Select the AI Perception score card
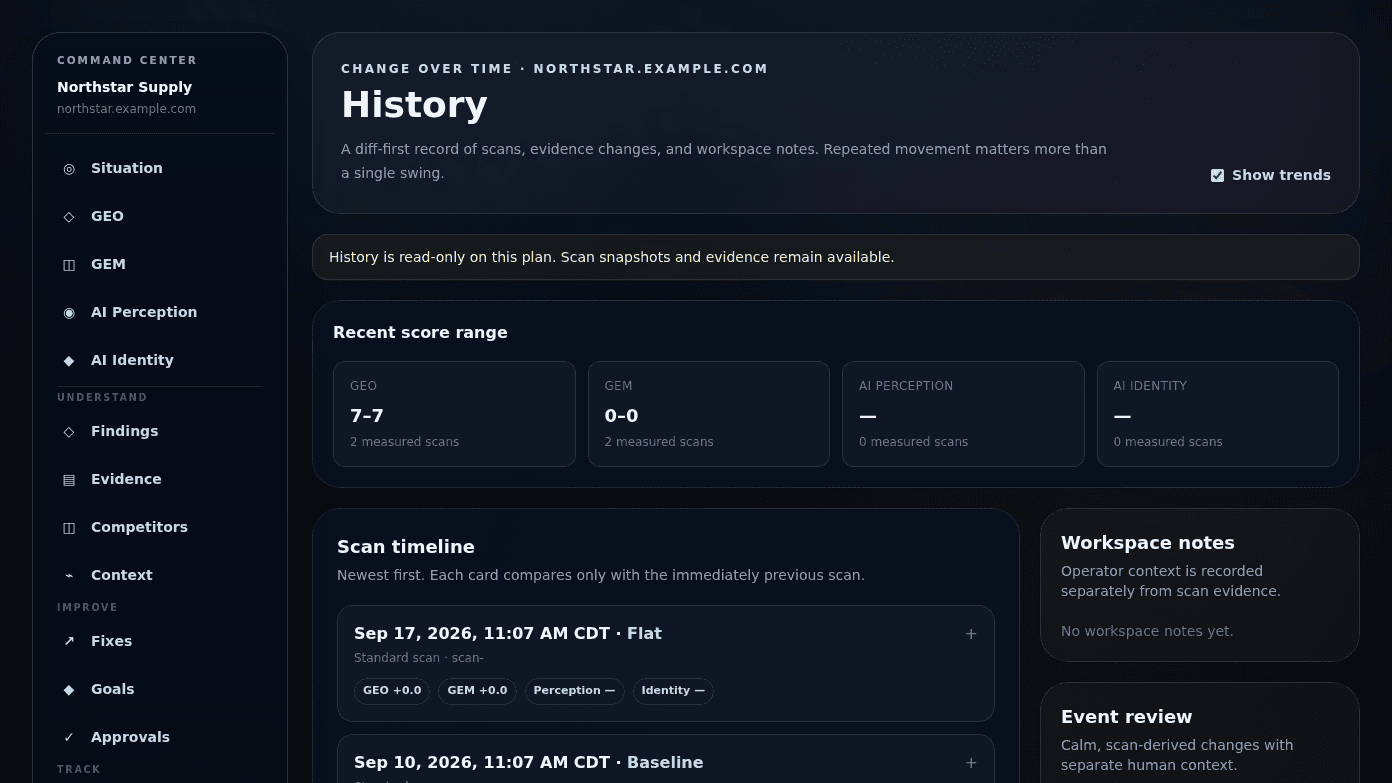Viewport: 1392px width, 783px height. coord(963,414)
